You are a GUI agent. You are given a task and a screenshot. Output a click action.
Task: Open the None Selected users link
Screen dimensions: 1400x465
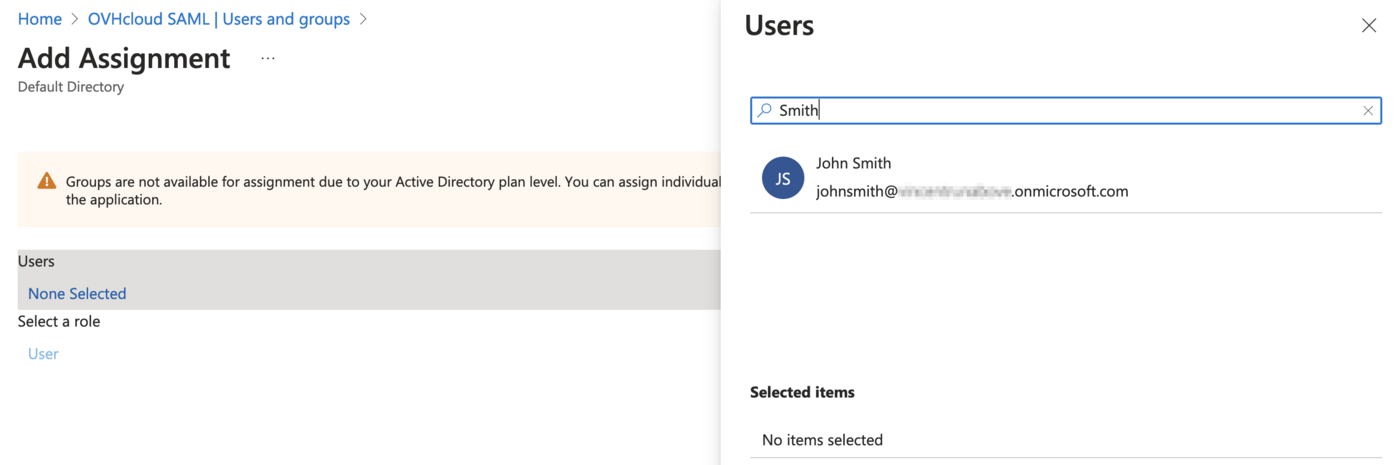pyautogui.click(x=77, y=293)
